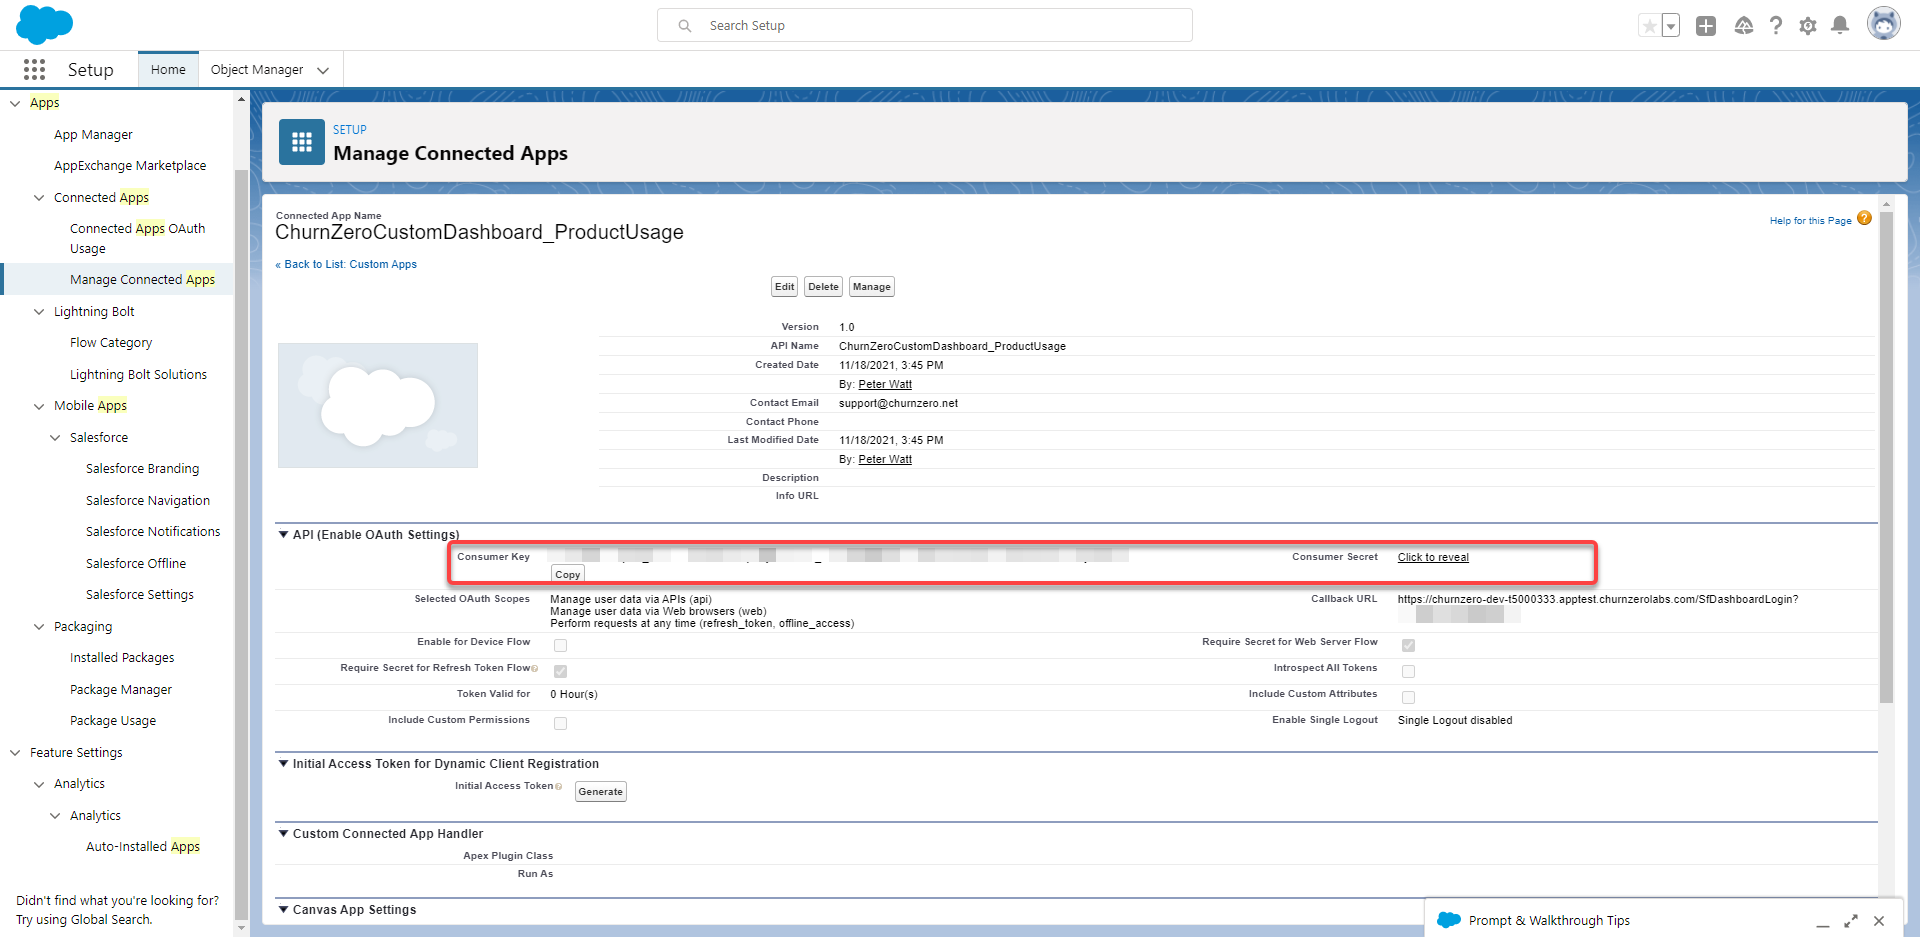Toggle Require Secret for Web Server Flow checkbox
Viewport: 1920px width, 937px height.
coord(1408,645)
